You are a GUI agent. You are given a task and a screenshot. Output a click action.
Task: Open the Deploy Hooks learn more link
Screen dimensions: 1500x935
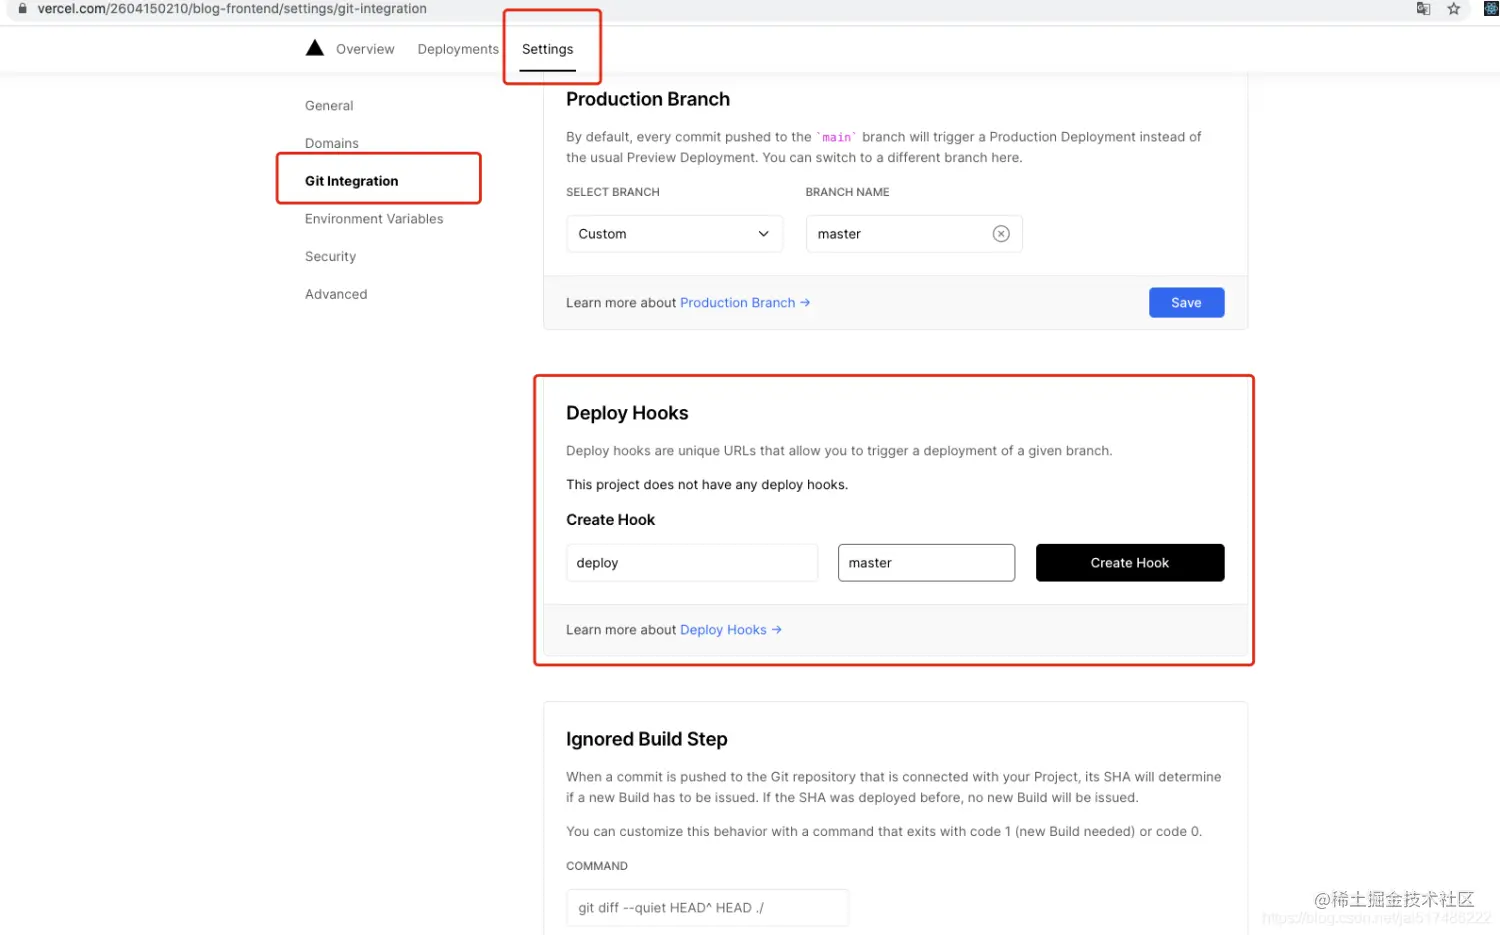[x=730, y=630]
